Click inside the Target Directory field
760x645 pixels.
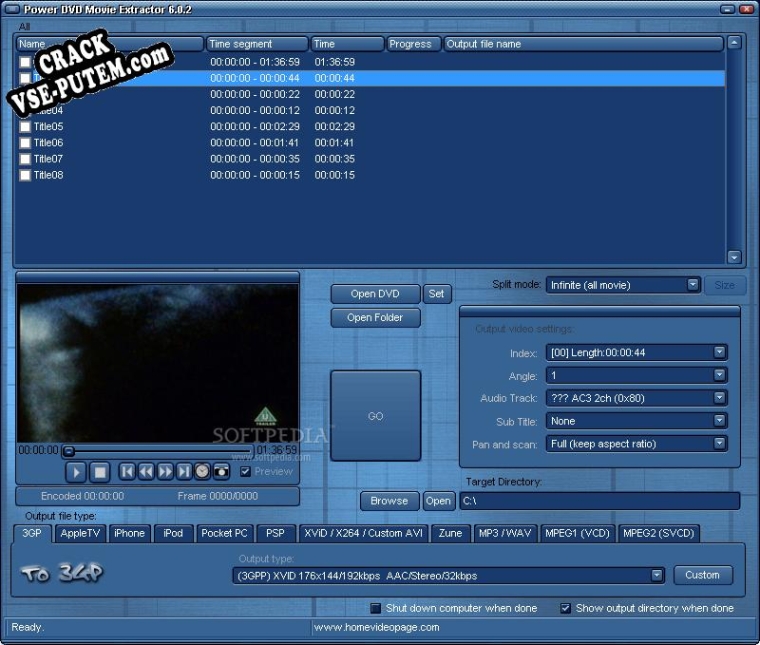[600, 501]
